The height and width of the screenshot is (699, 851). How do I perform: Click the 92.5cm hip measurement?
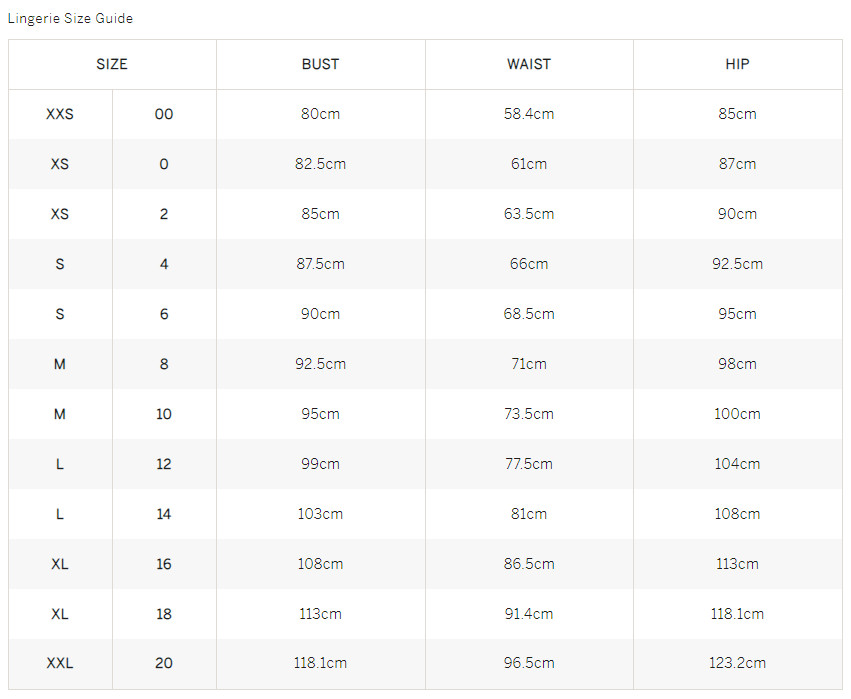[737, 264]
